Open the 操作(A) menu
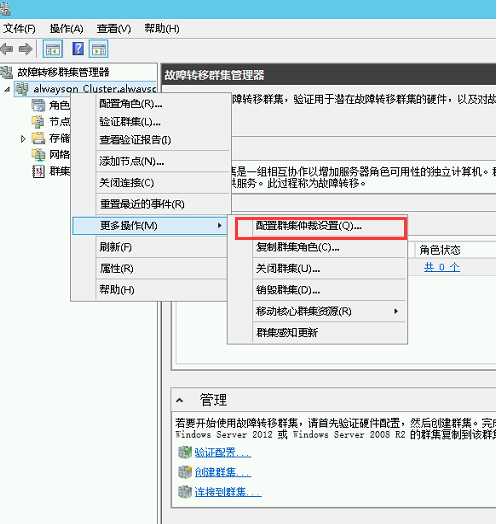 pos(66,29)
